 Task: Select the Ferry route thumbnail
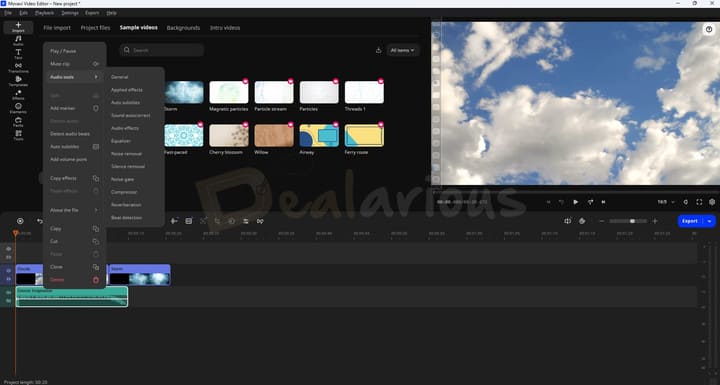[364, 136]
